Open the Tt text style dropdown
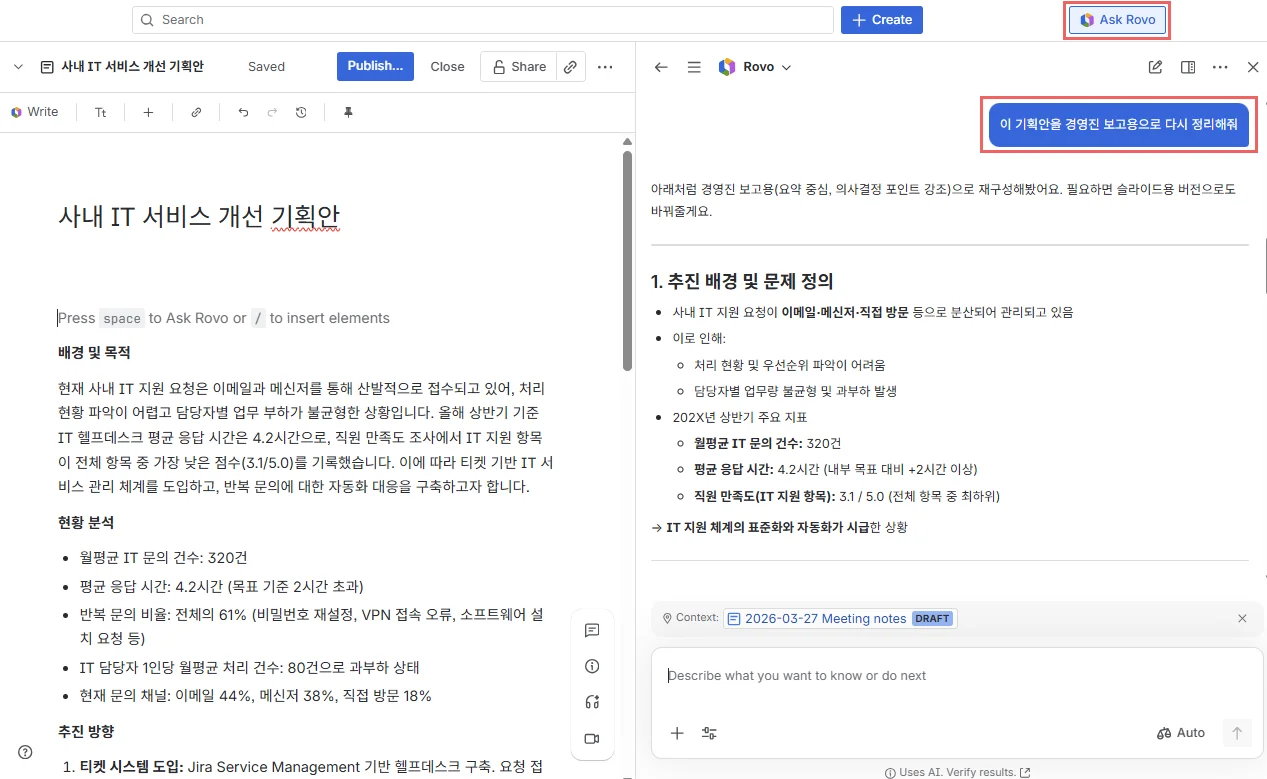 pos(101,113)
